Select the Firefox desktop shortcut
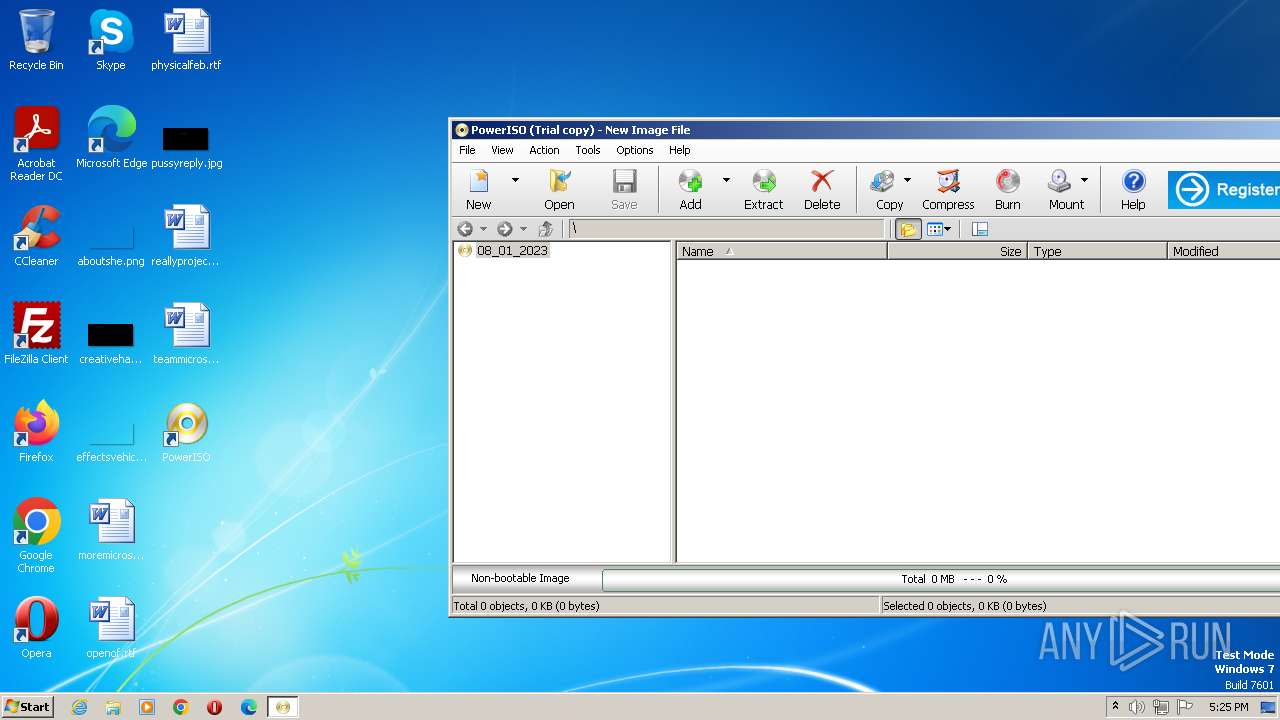This screenshot has width=1280, height=720. pyautogui.click(x=36, y=432)
